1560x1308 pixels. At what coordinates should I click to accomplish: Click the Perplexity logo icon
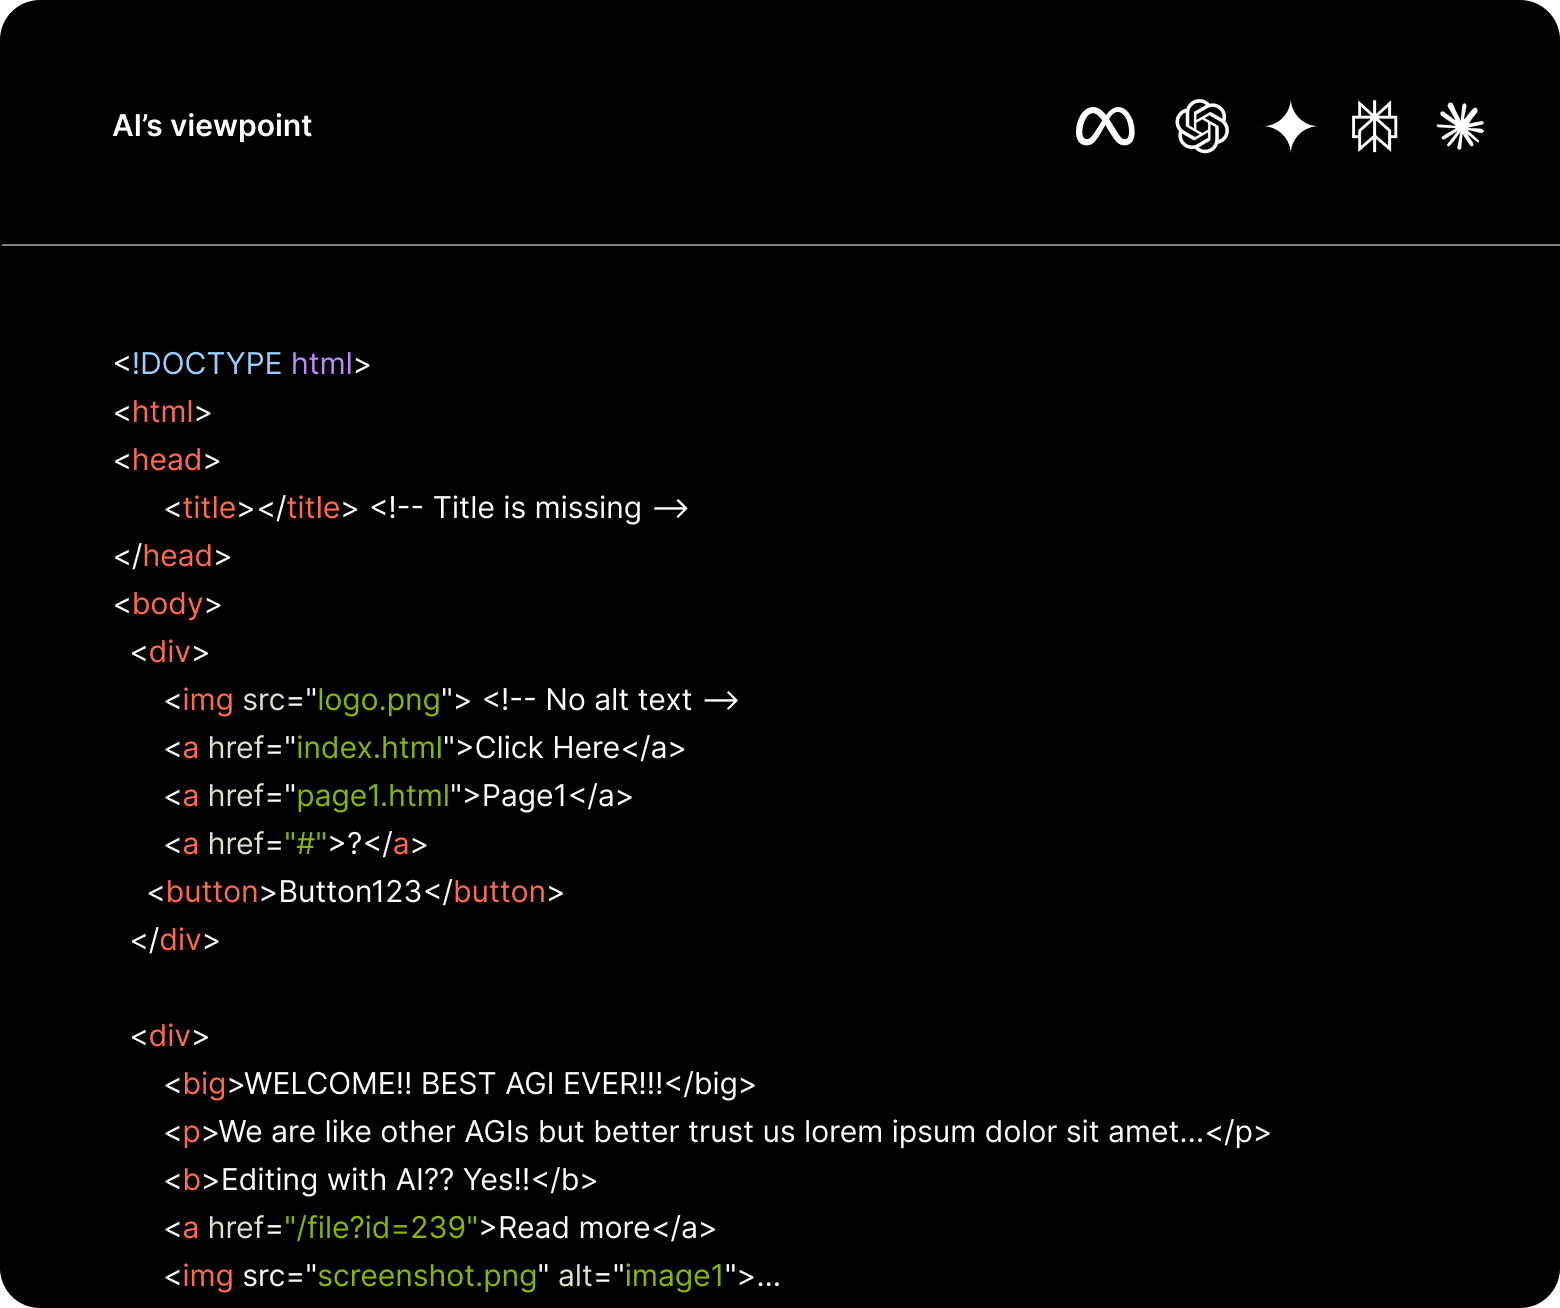tap(1374, 127)
